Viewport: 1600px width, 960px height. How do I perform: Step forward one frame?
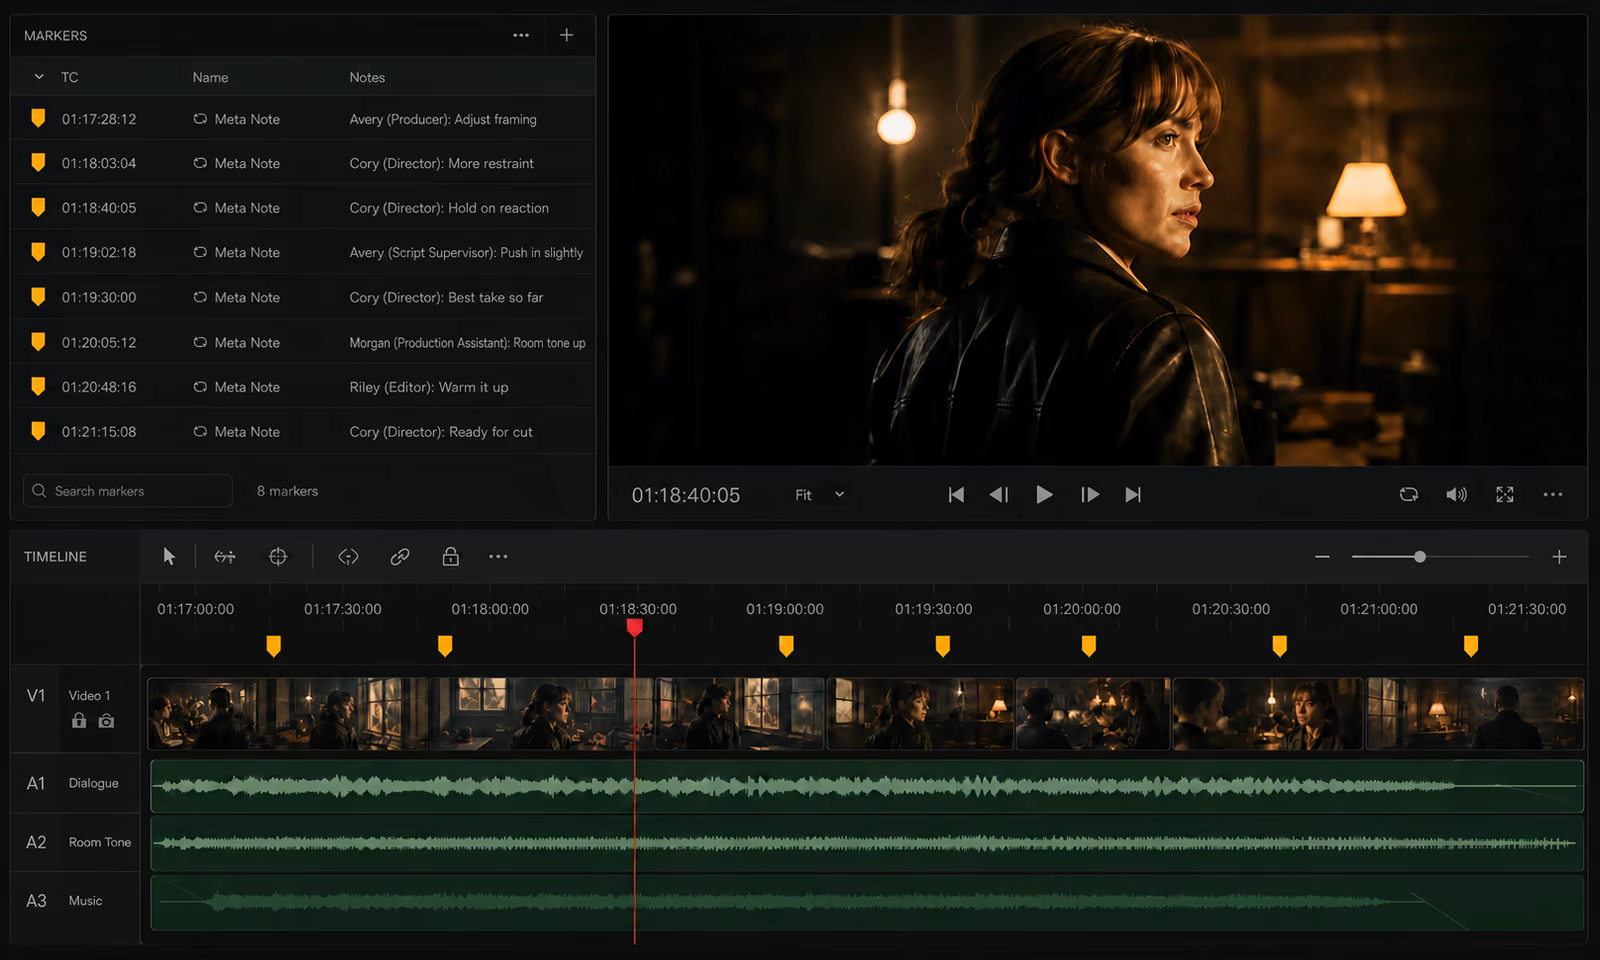pyautogui.click(x=1090, y=494)
